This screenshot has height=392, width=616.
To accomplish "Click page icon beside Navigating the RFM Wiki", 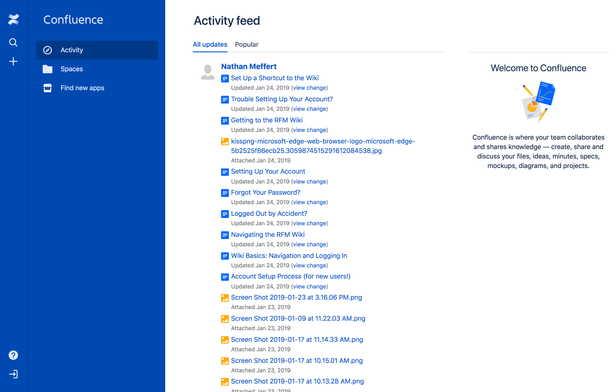I will pos(225,235).
